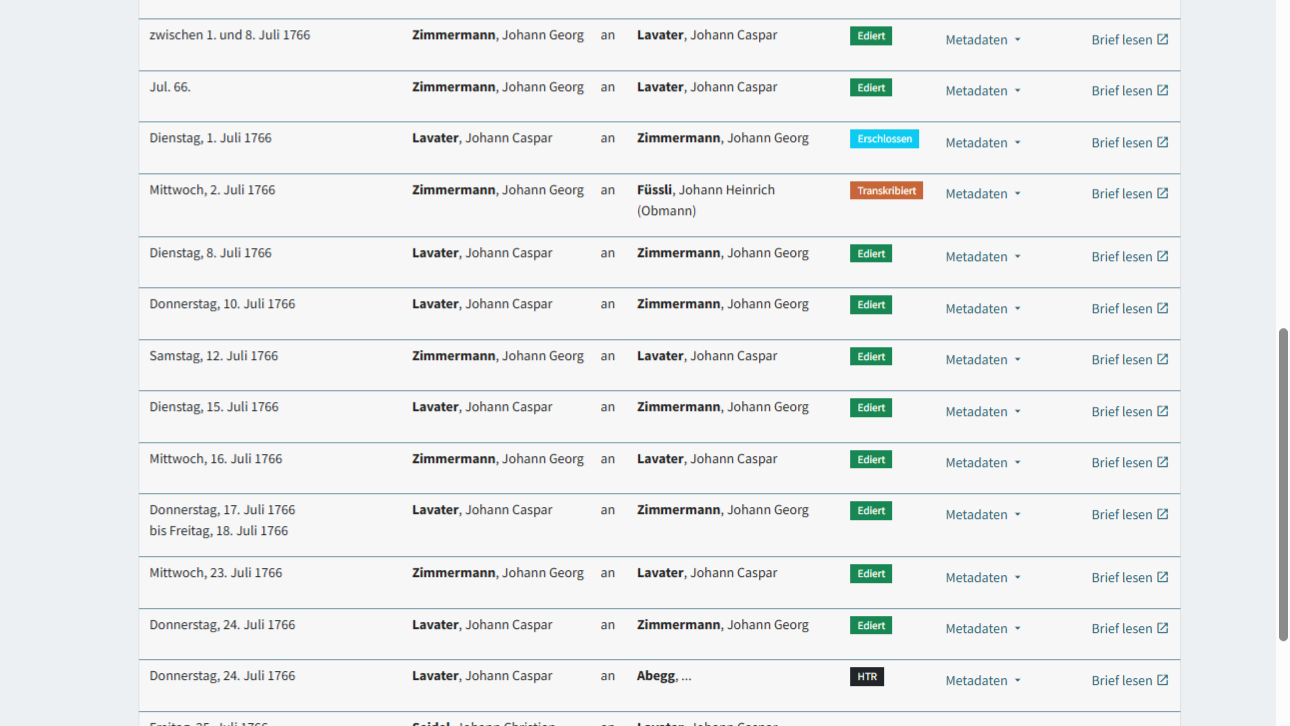Expand Metadaten for the 'zwischen 1. und 8. Juli' letter
The image size is (1290, 726).
pyautogui.click(x=983, y=40)
